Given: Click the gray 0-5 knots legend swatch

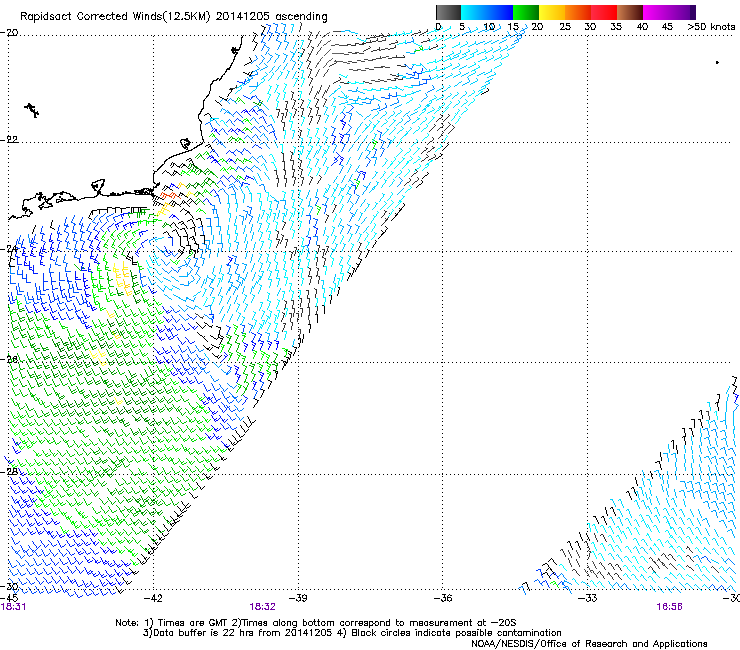Looking at the screenshot, I should [x=448, y=12].
